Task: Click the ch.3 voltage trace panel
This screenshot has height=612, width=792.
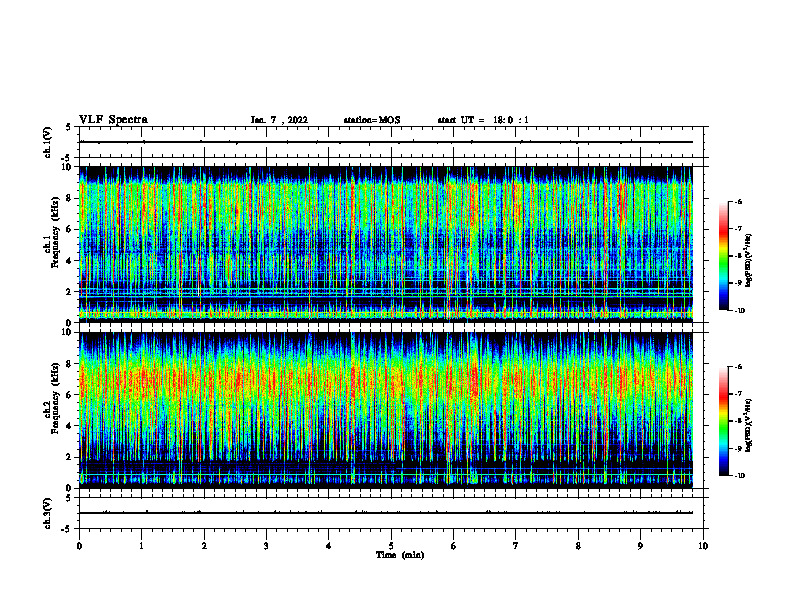Action: 391,513
